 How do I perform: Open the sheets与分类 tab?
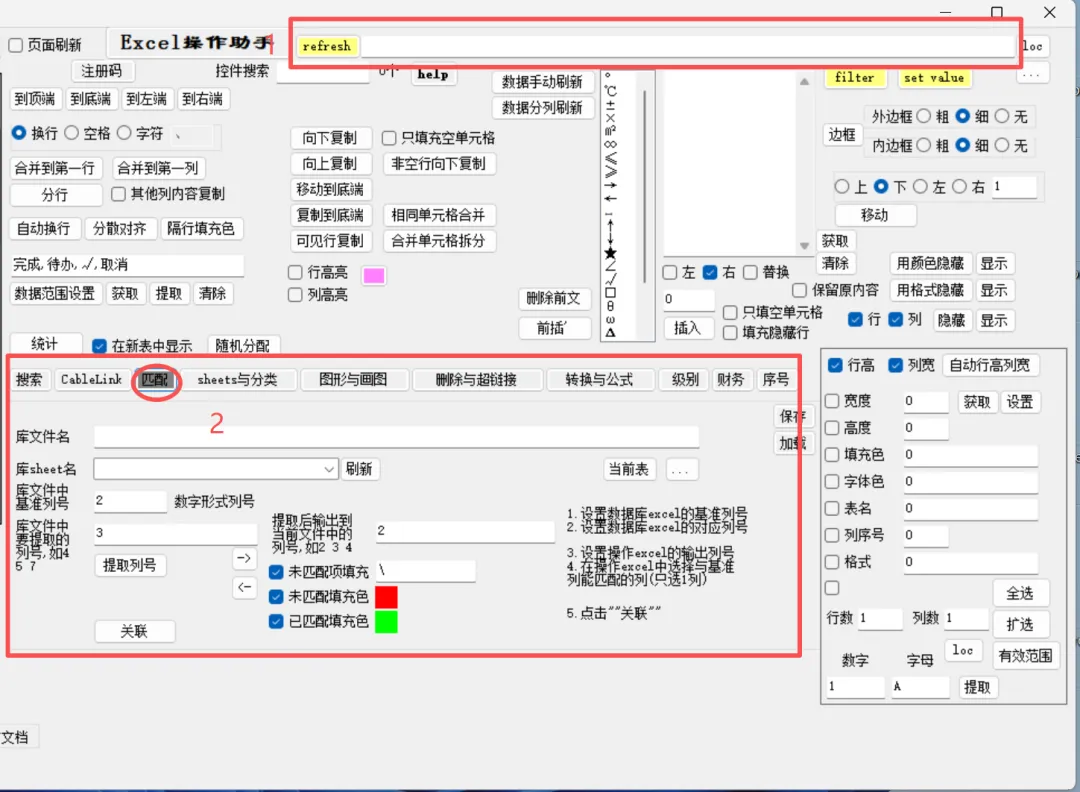click(x=238, y=379)
